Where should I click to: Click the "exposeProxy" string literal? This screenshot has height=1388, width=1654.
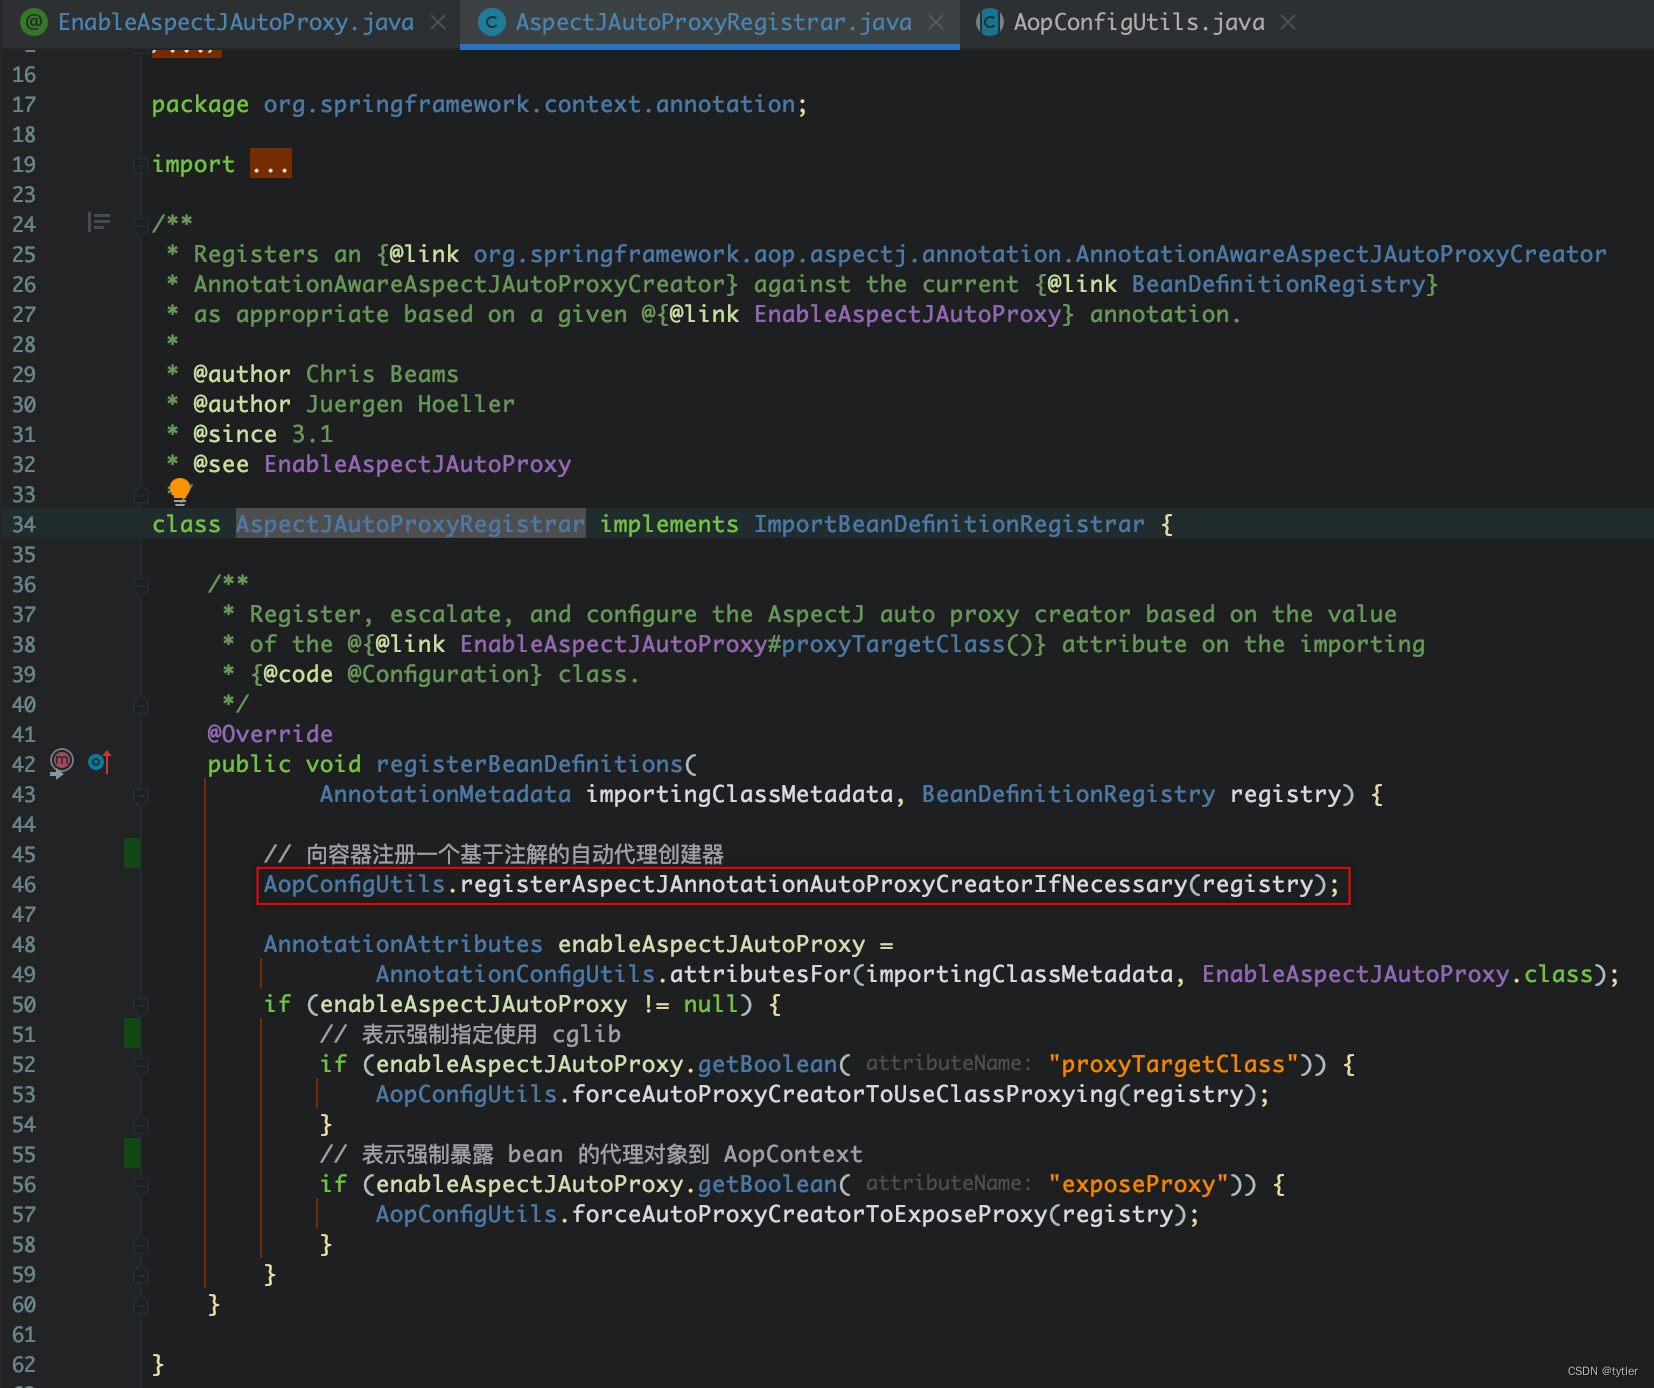coord(1138,1184)
